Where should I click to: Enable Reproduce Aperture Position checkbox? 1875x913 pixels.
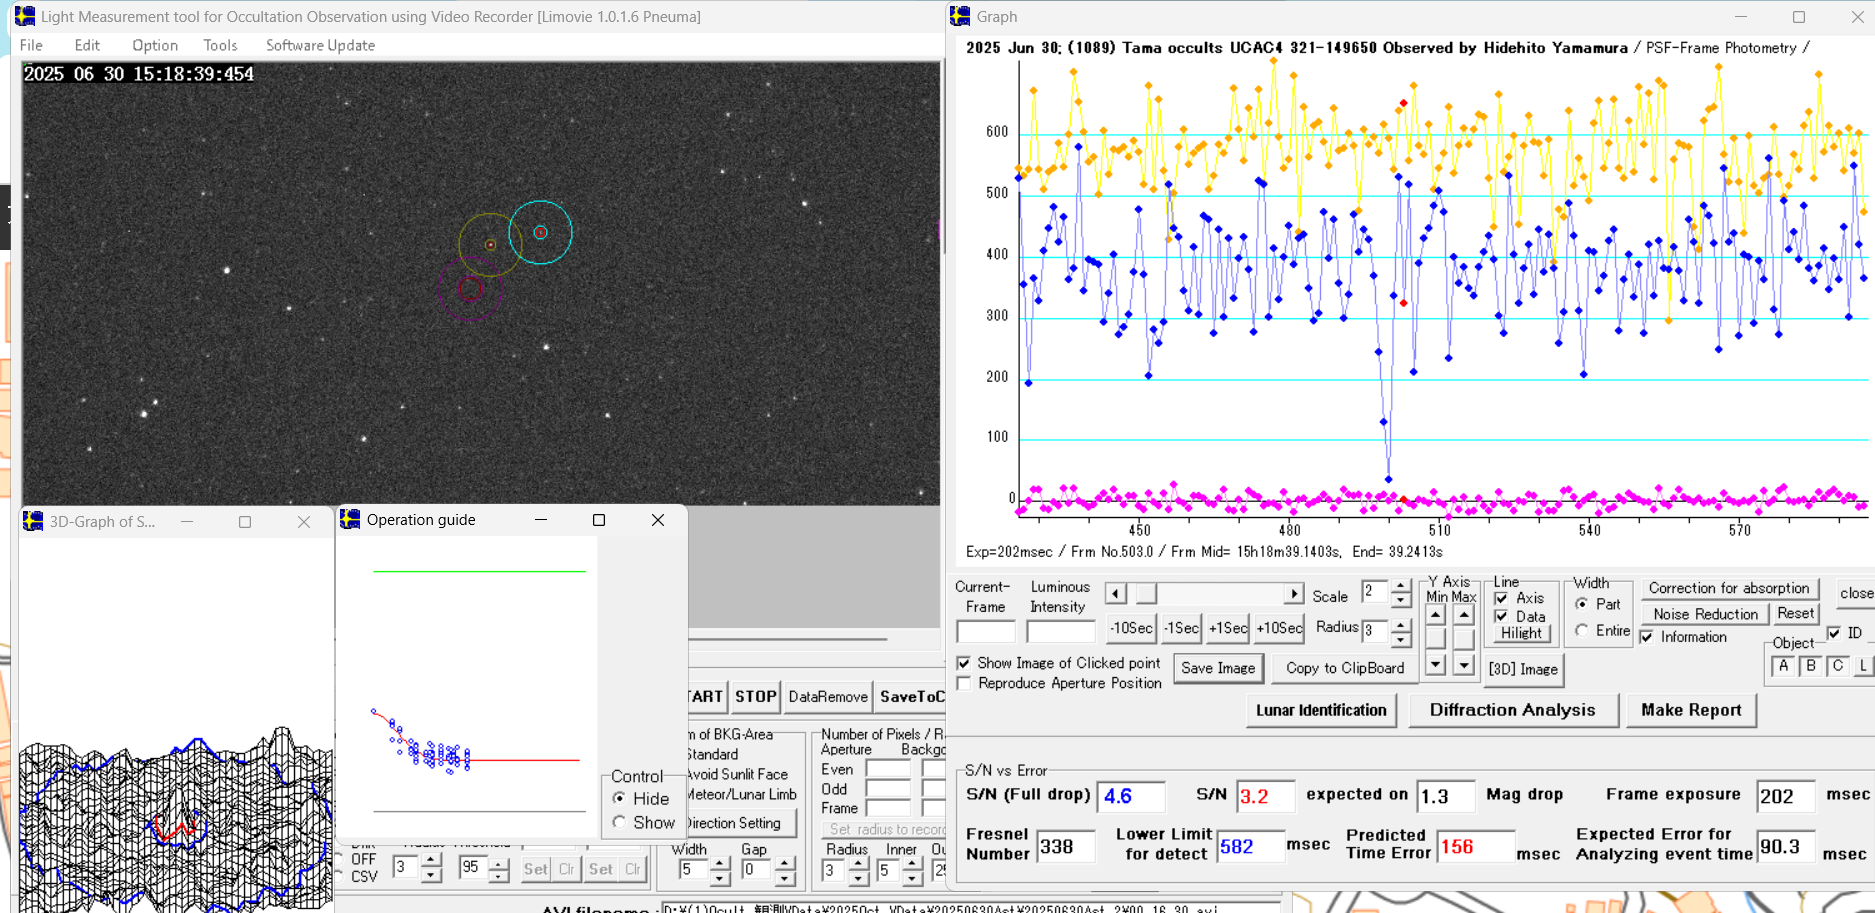coord(964,683)
